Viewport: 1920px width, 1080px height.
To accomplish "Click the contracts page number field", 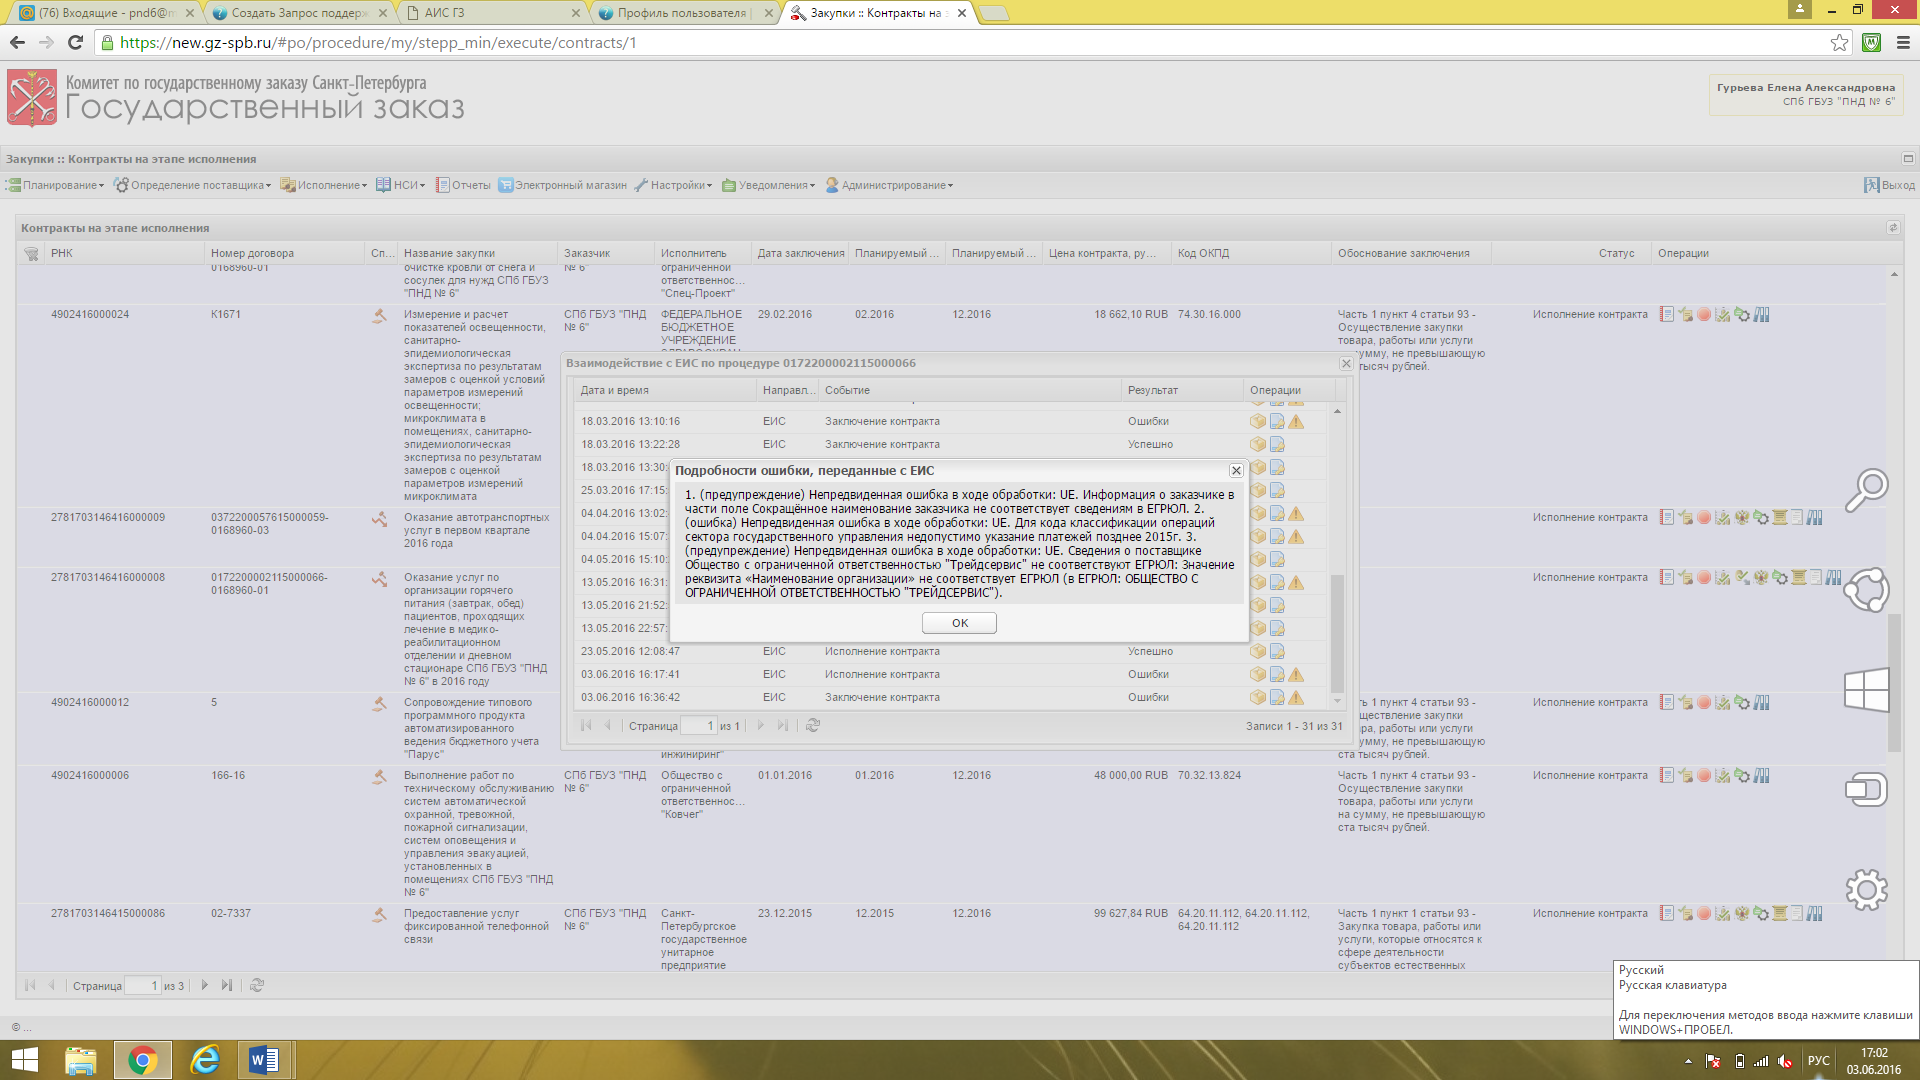I will pos(141,986).
